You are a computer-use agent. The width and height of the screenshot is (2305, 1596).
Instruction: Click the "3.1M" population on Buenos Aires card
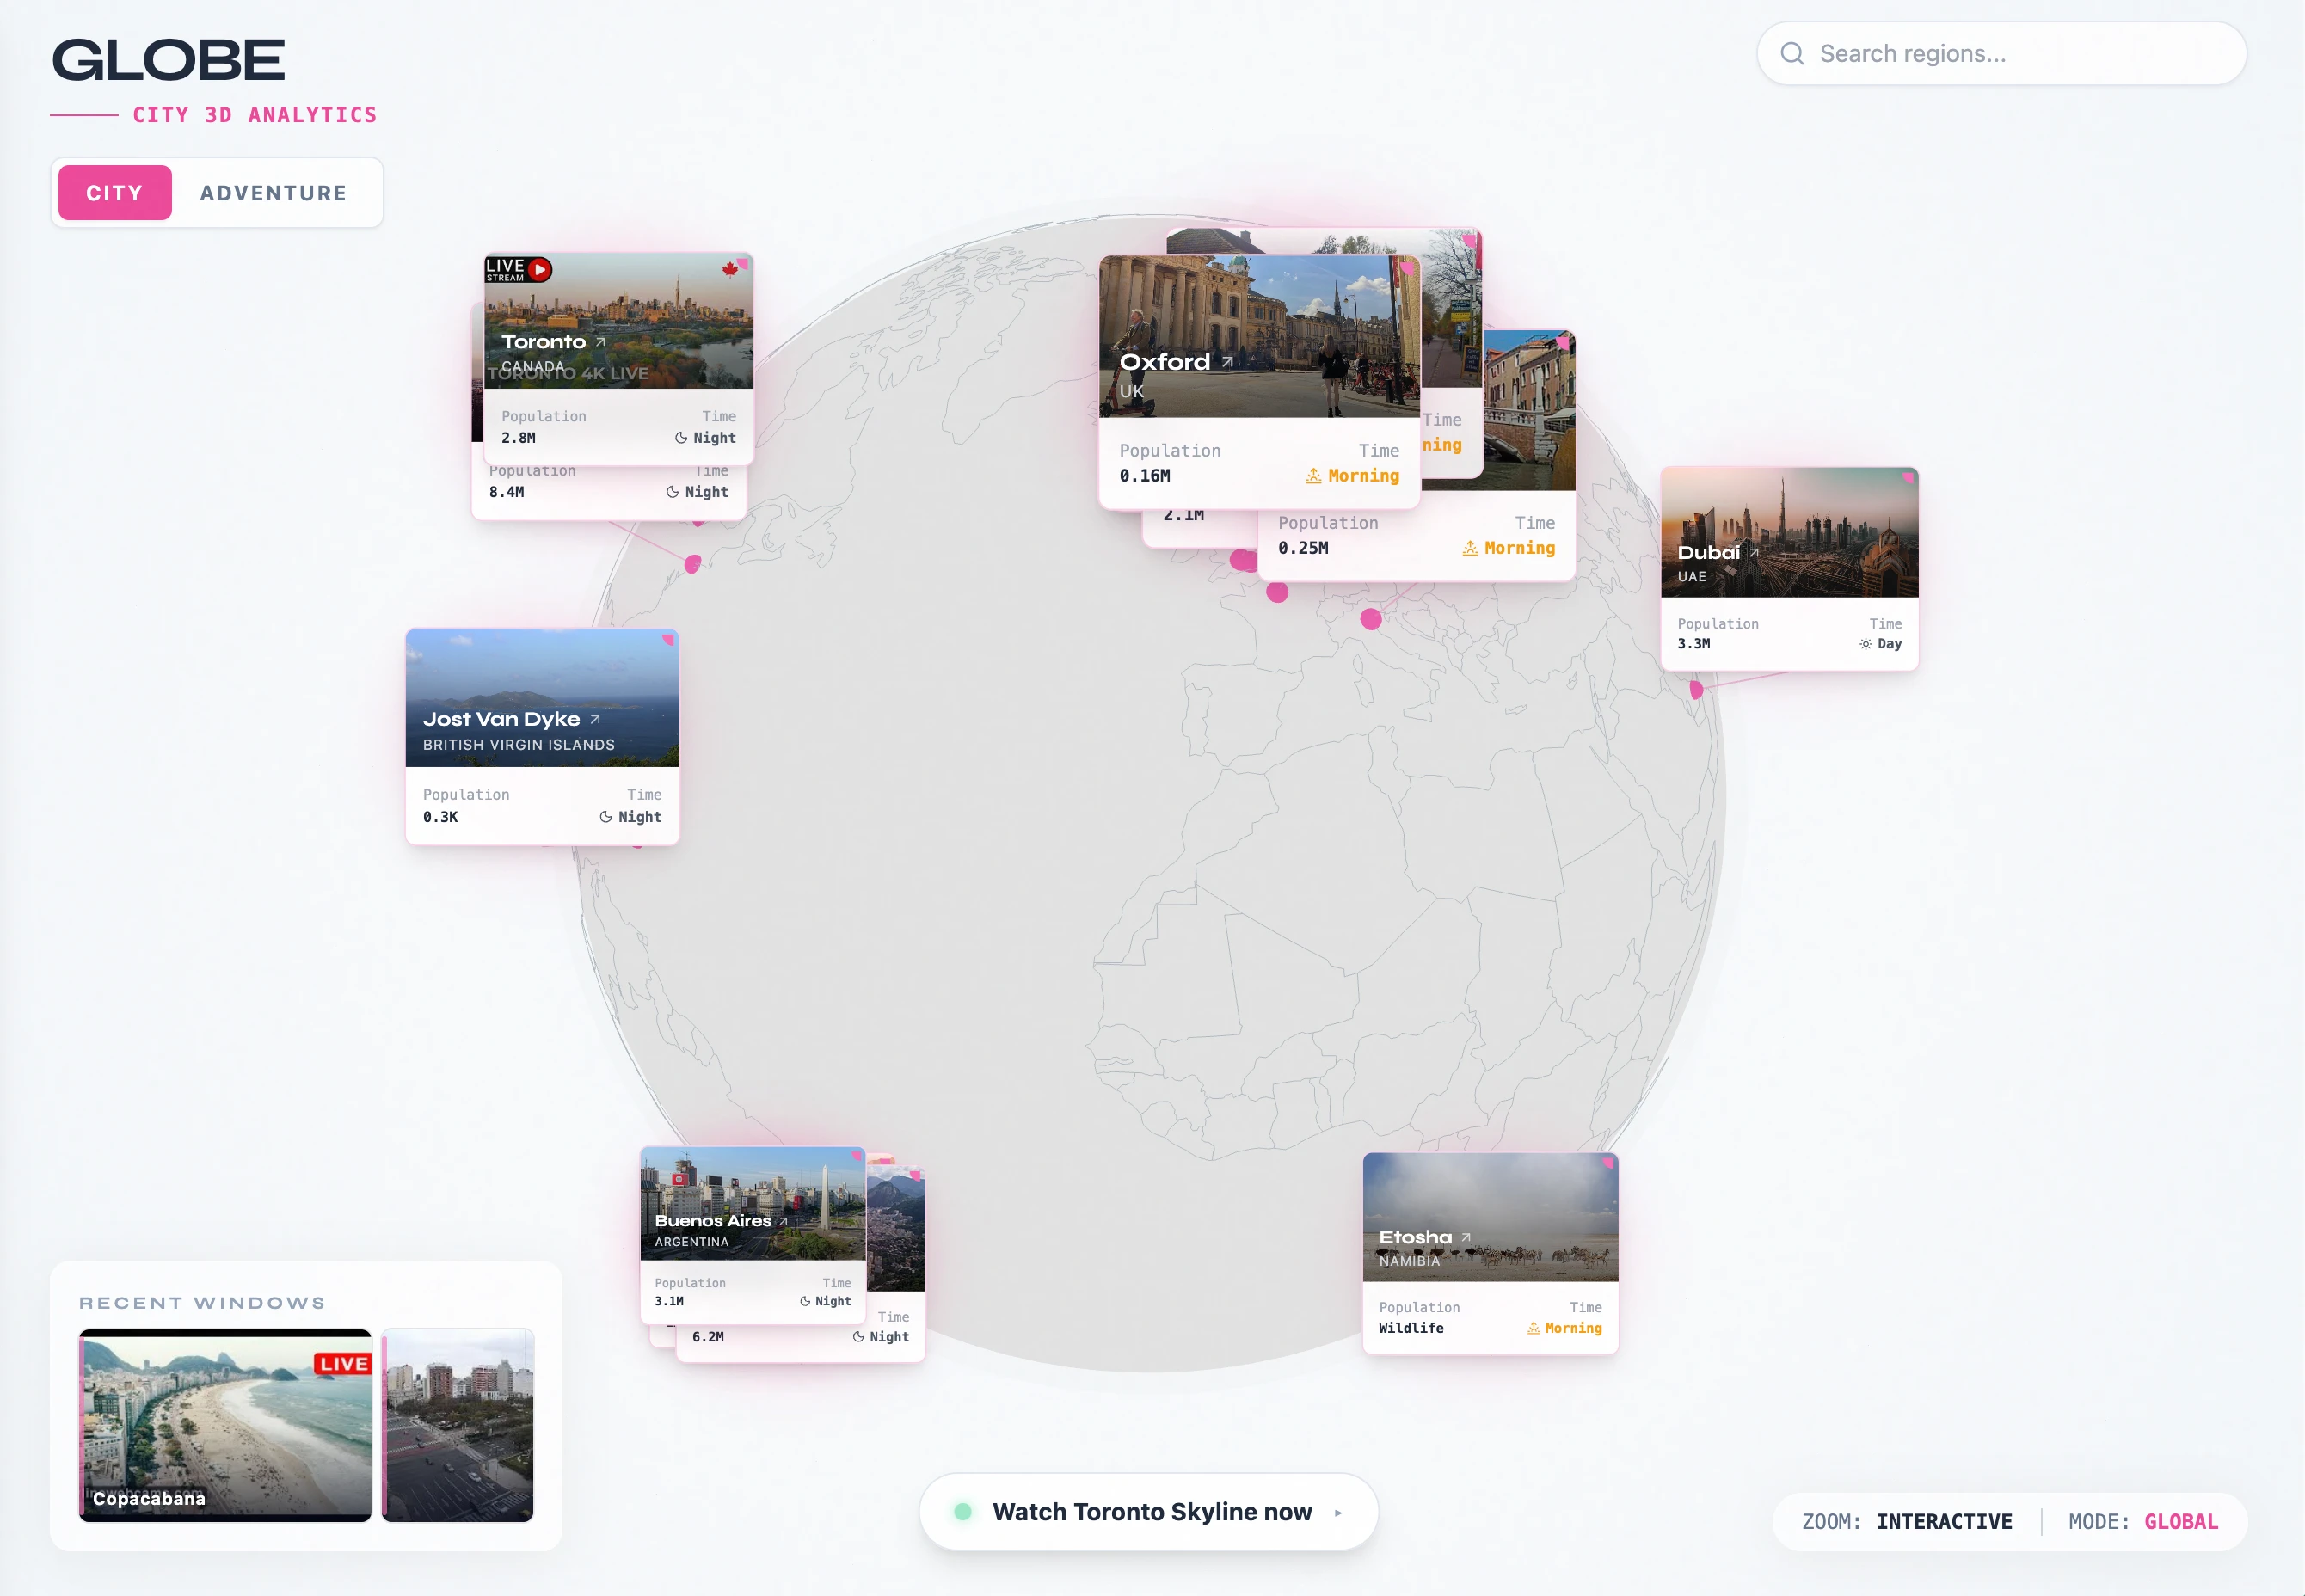coord(669,1301)
